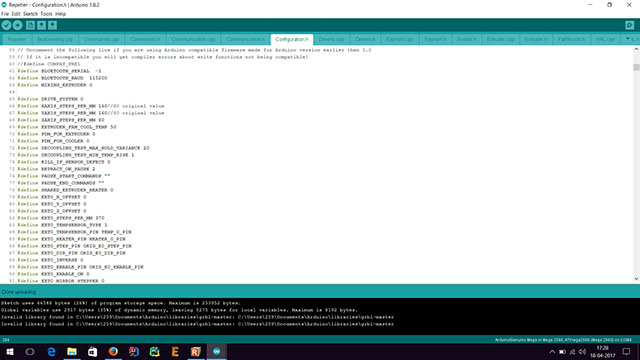
Task: Open the Tools menu
Action: pyautogui.click(x=46, y=14)
